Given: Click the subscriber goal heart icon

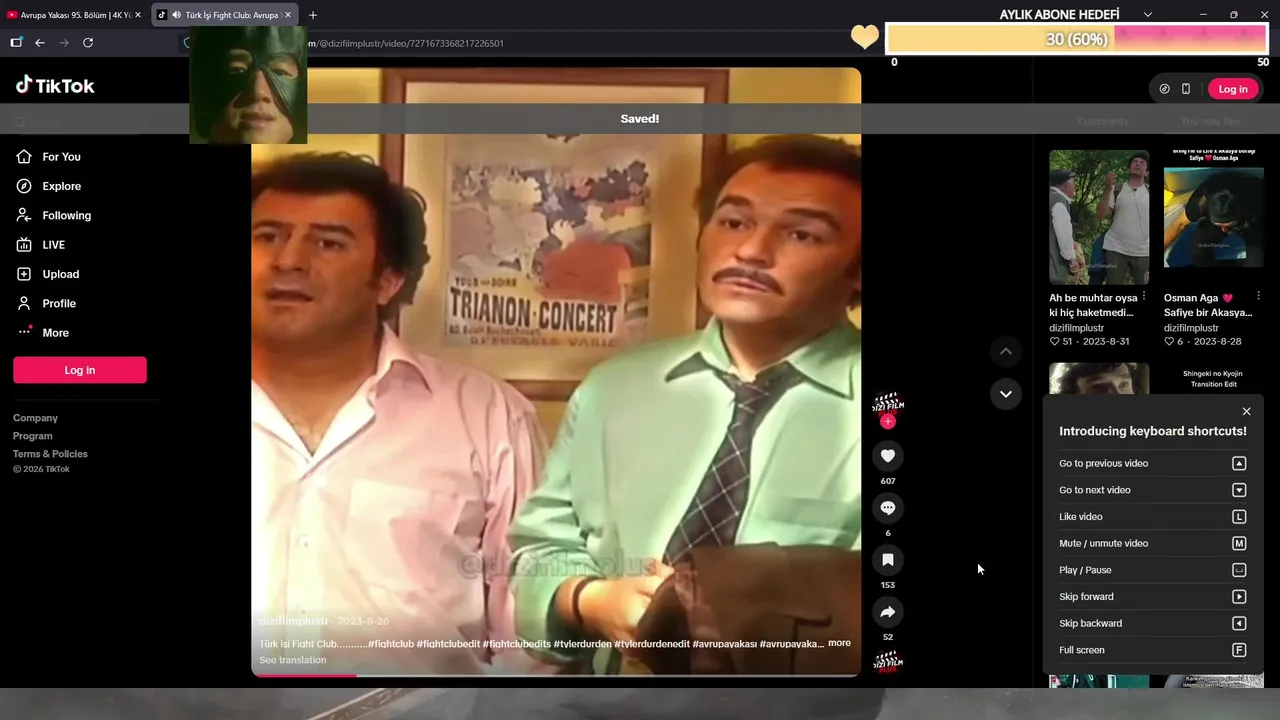Looking at the screenshot, I should (x=865, y=37).
